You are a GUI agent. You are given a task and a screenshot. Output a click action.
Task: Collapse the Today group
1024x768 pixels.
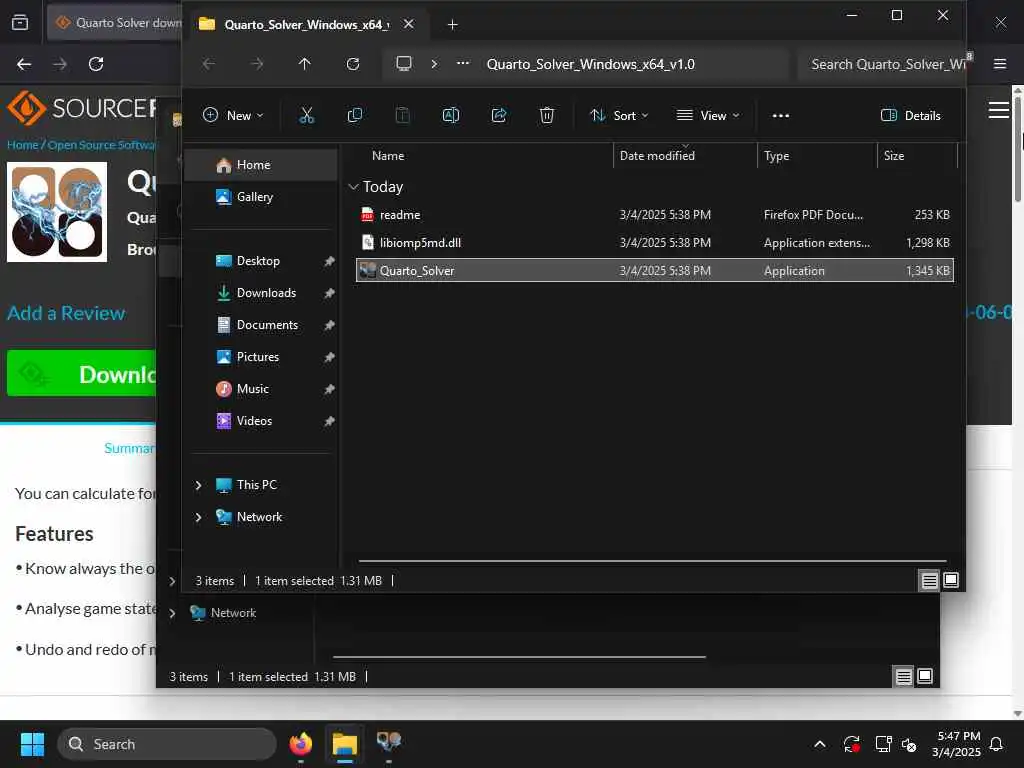click(353, 187)
